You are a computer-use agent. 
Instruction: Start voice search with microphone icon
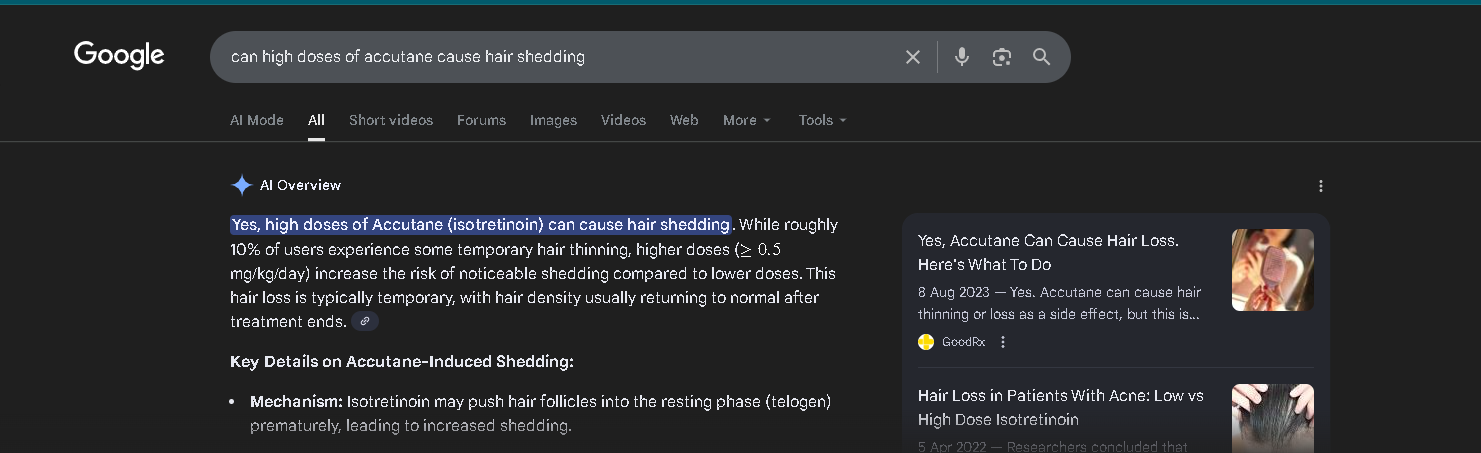(962, 57)
